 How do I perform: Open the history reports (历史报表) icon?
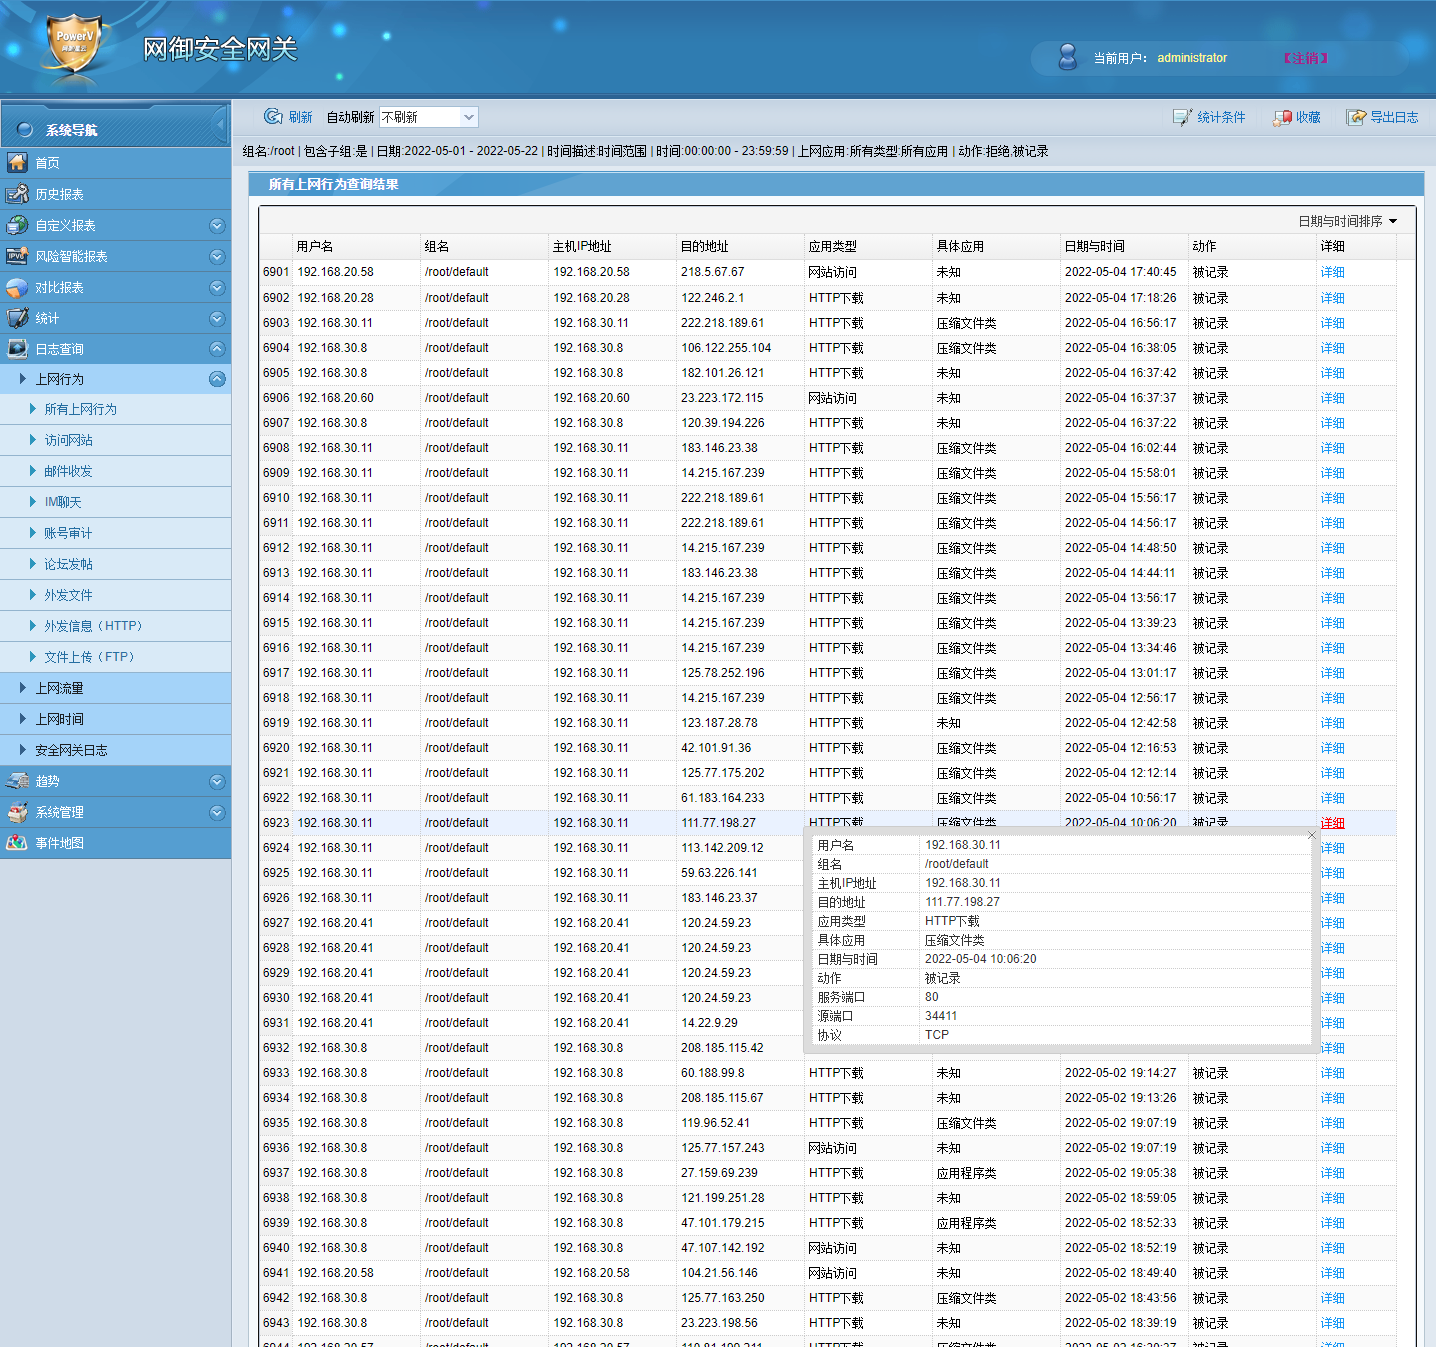pyautogui.click(x=17, y=193)
